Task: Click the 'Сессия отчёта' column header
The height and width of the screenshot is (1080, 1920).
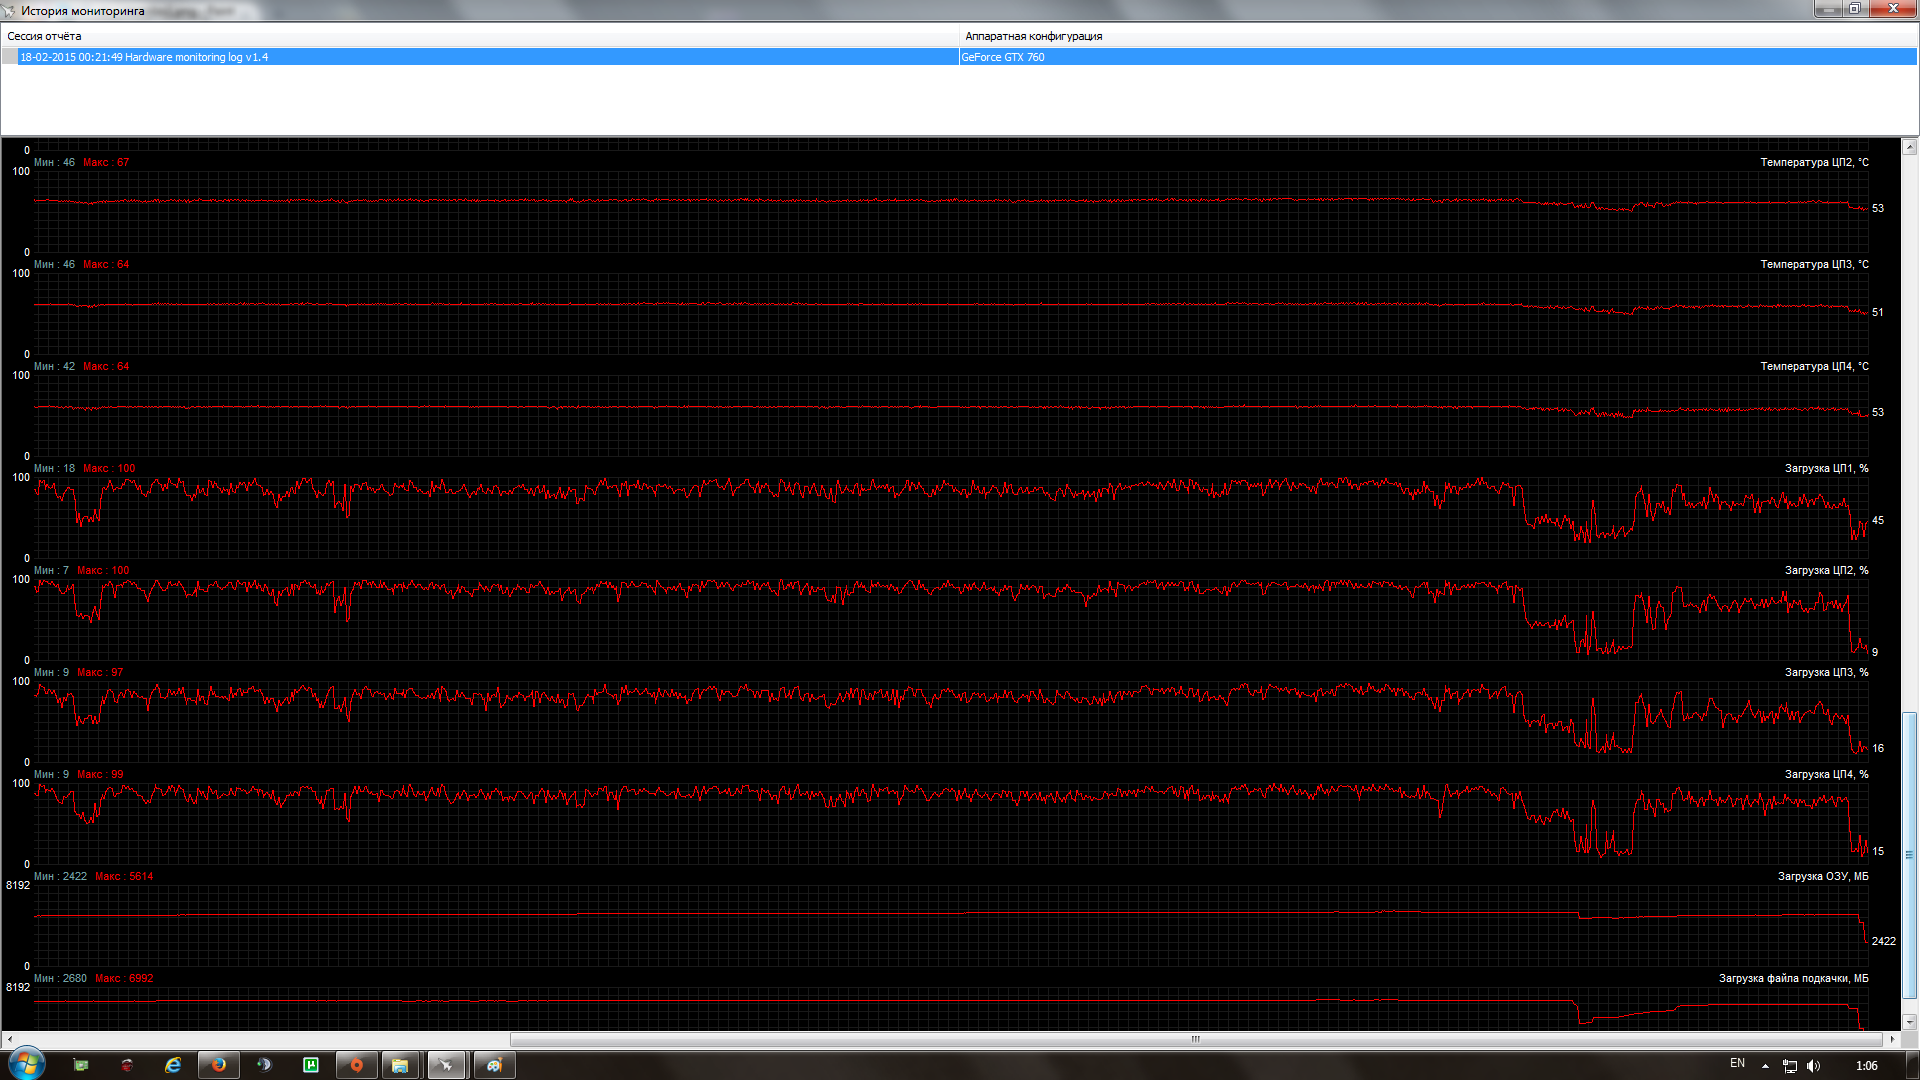Action: tap(45, 36)
